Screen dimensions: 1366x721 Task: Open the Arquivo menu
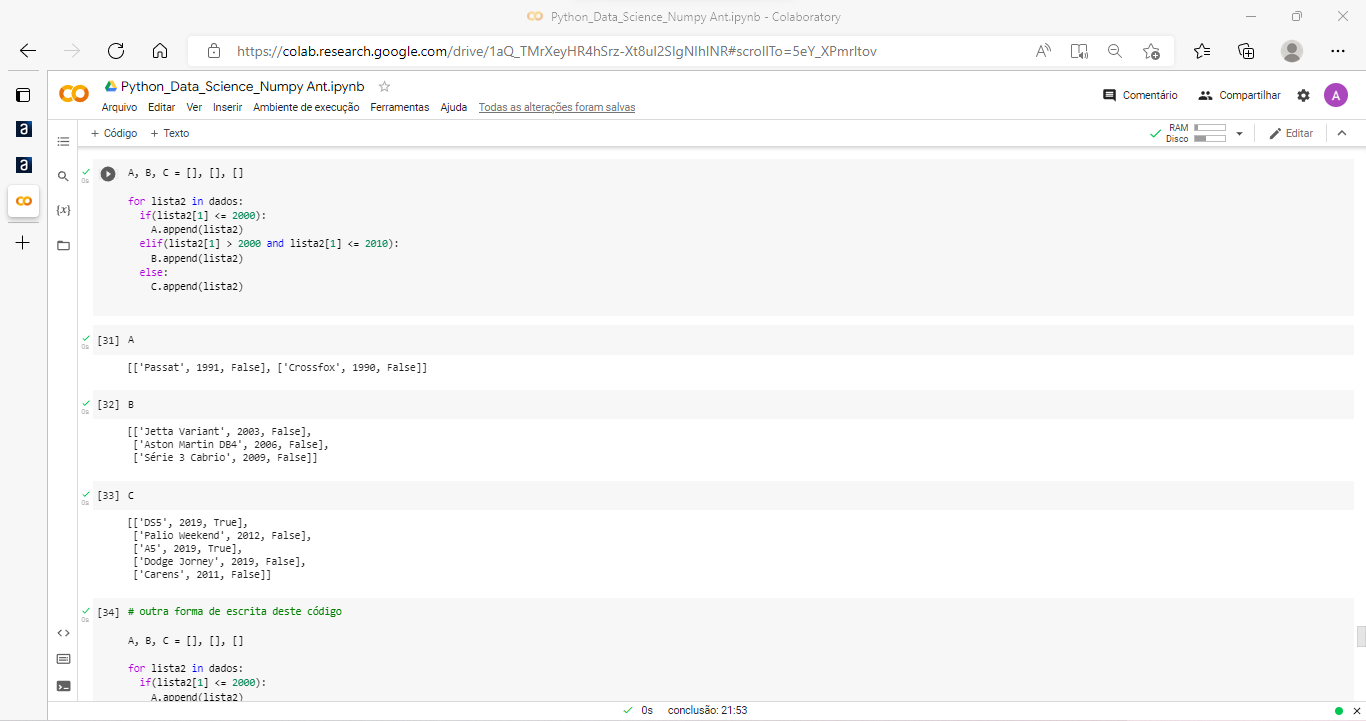[120, 107]
